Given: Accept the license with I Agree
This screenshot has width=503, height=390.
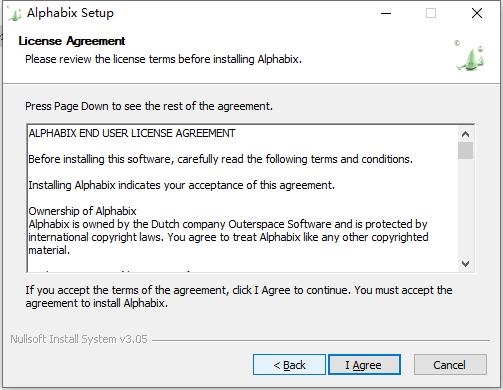Looking at the screenshot, I should [x=364, y=365].
